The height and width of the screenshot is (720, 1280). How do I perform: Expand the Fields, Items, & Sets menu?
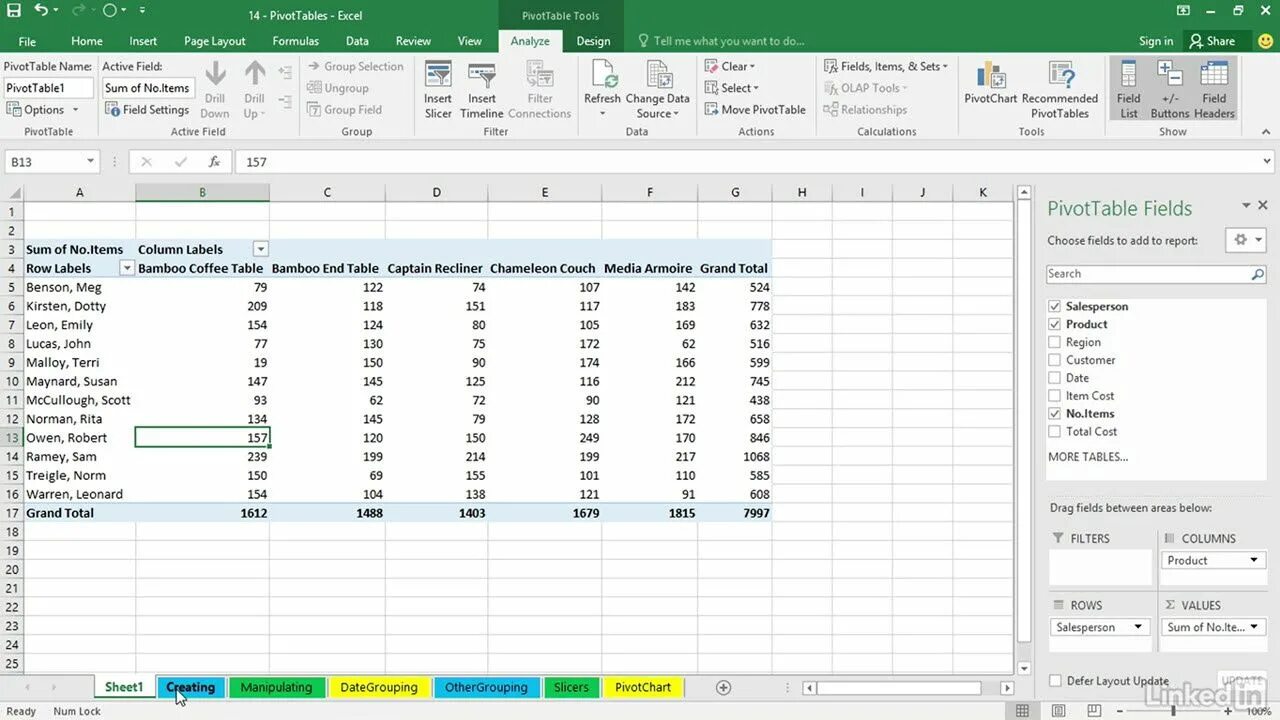[x=886, y=66]
